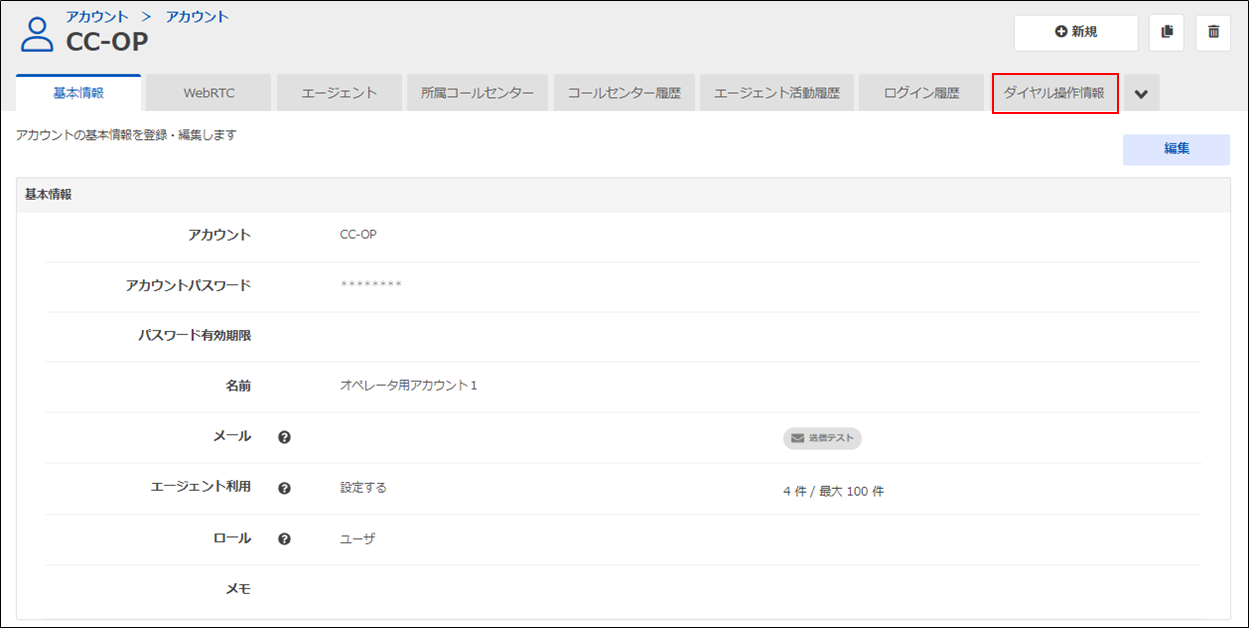The image size is (1249, 628).
Task: Open the コールセンター履歴 tab
Action: click(x=624, y=93)
